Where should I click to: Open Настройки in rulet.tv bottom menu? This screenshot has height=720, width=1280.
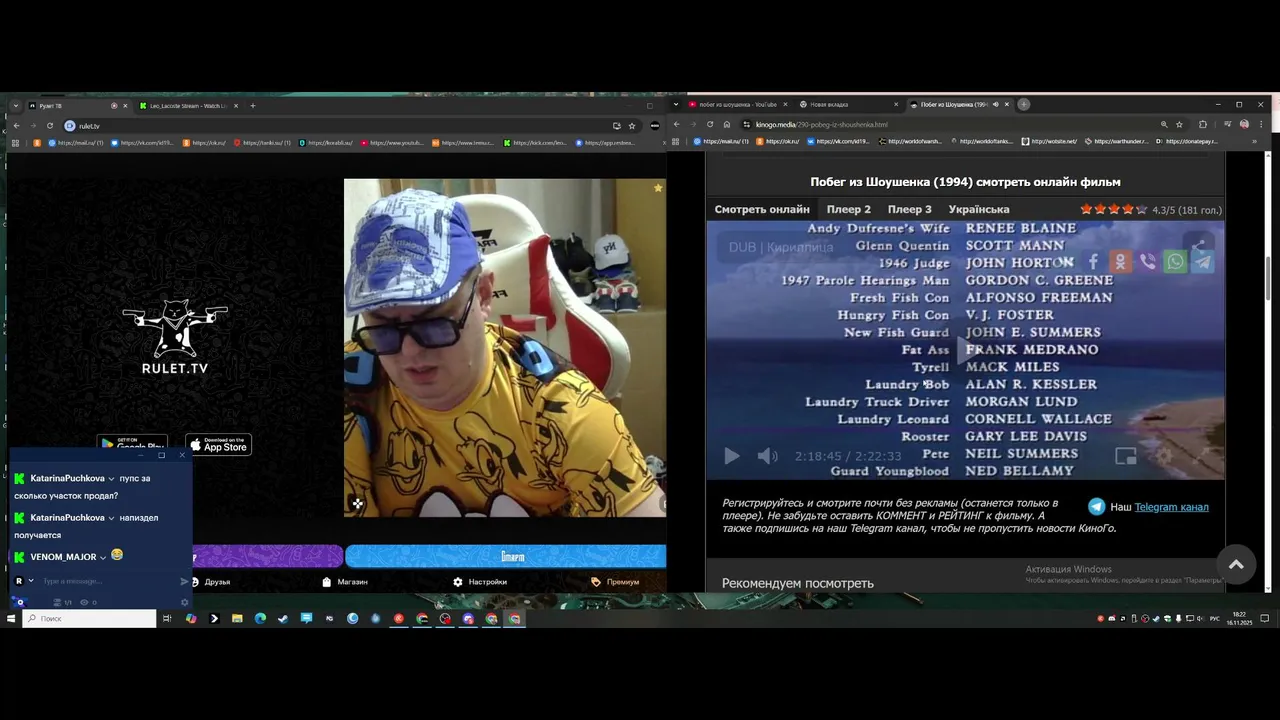pos(480,582)
